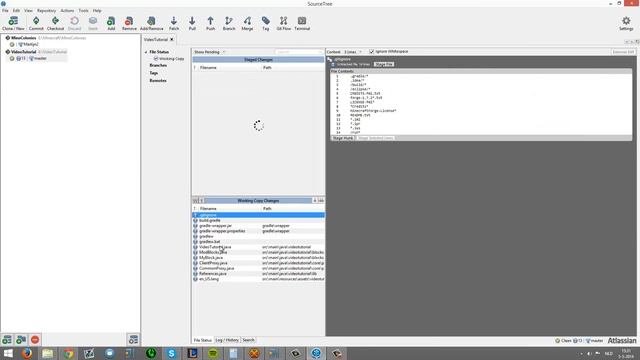Click the bookmarks panel options icon at bottom
The width and height of the screenshot is (640, 360).
pos(133,340)
